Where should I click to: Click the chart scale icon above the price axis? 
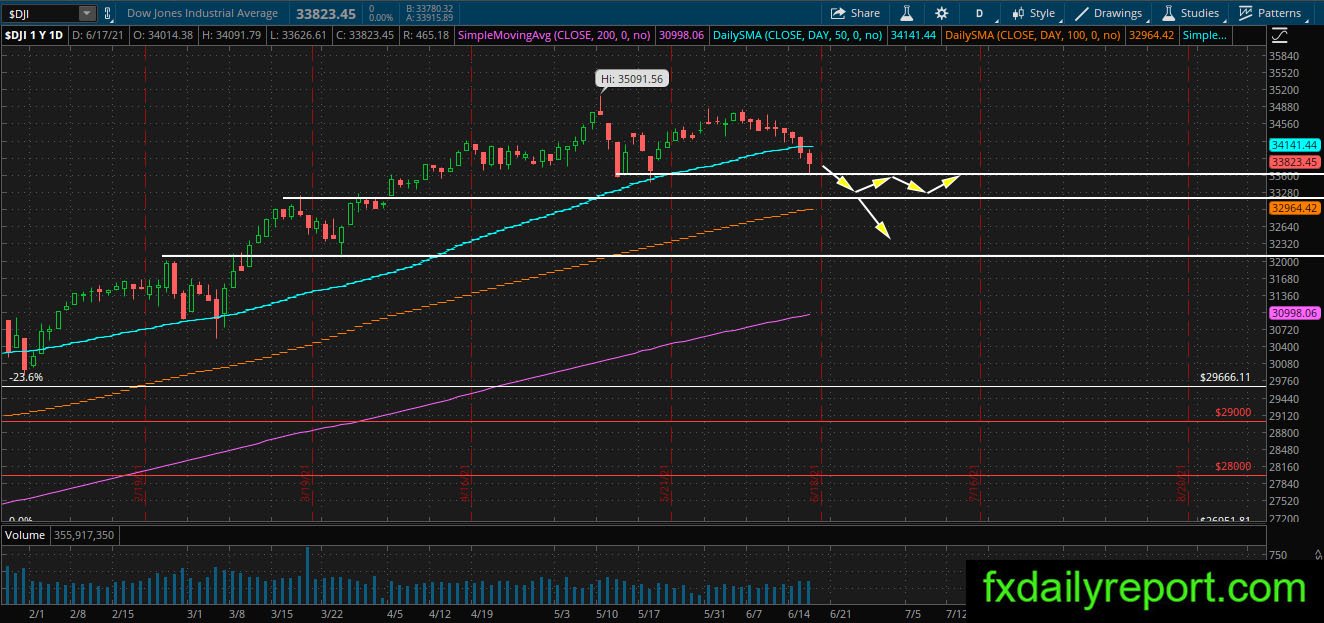(x=1279, y=35)
